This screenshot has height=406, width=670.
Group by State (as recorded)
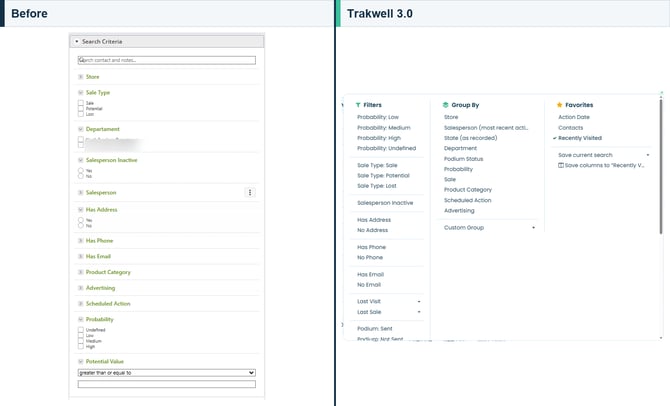470,138
